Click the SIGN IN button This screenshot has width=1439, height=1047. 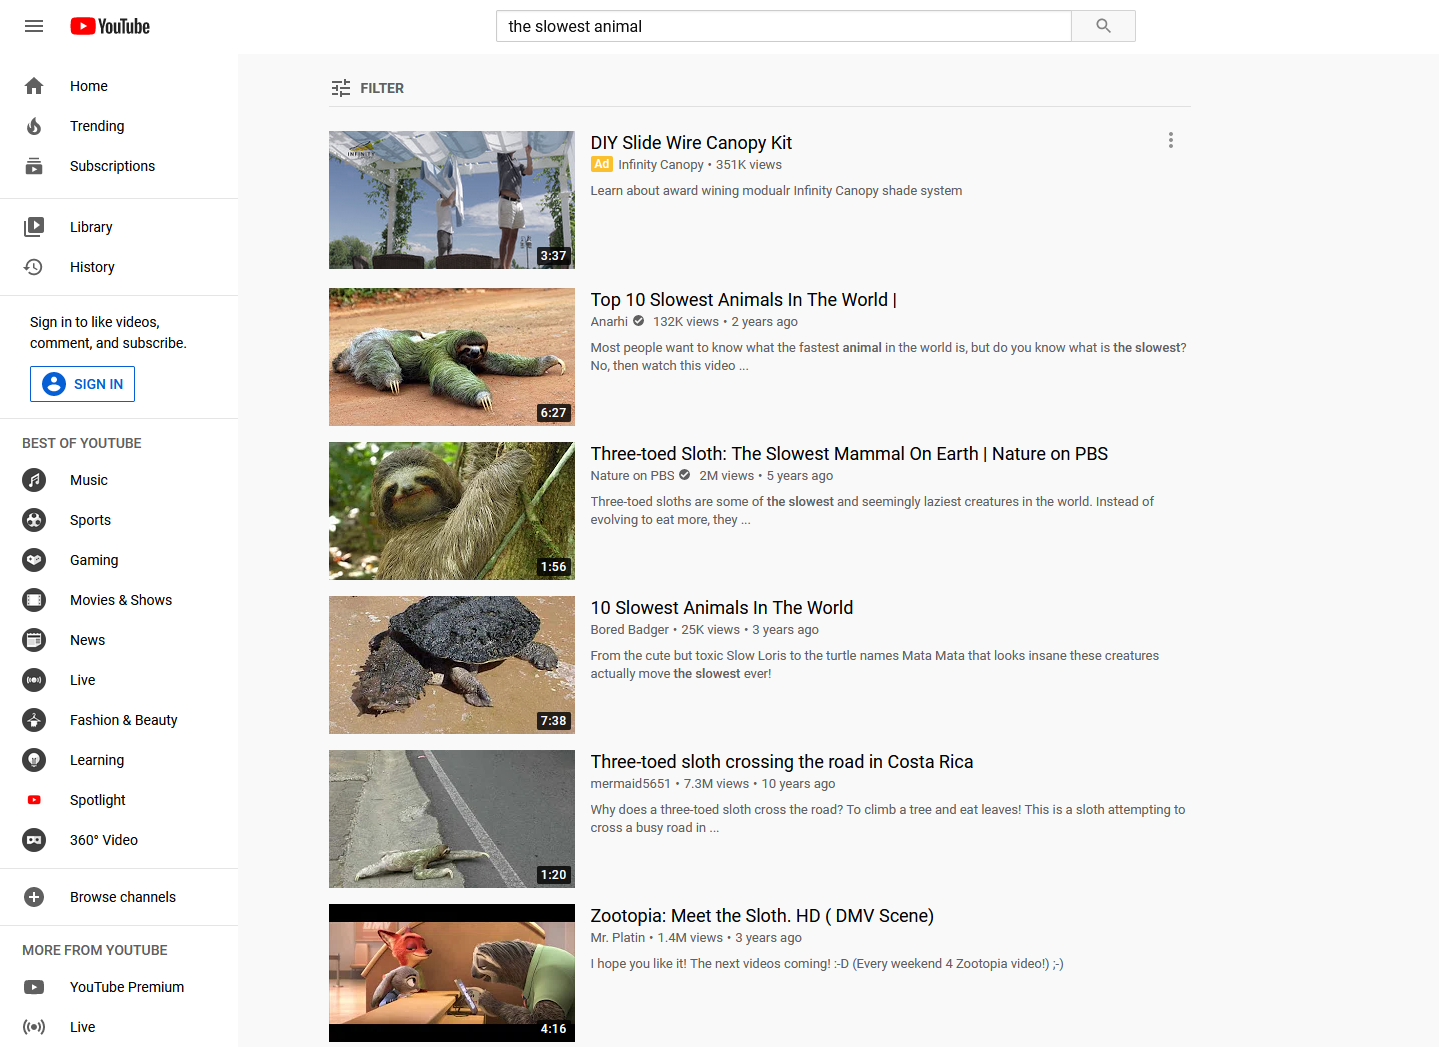click(82, 384)
